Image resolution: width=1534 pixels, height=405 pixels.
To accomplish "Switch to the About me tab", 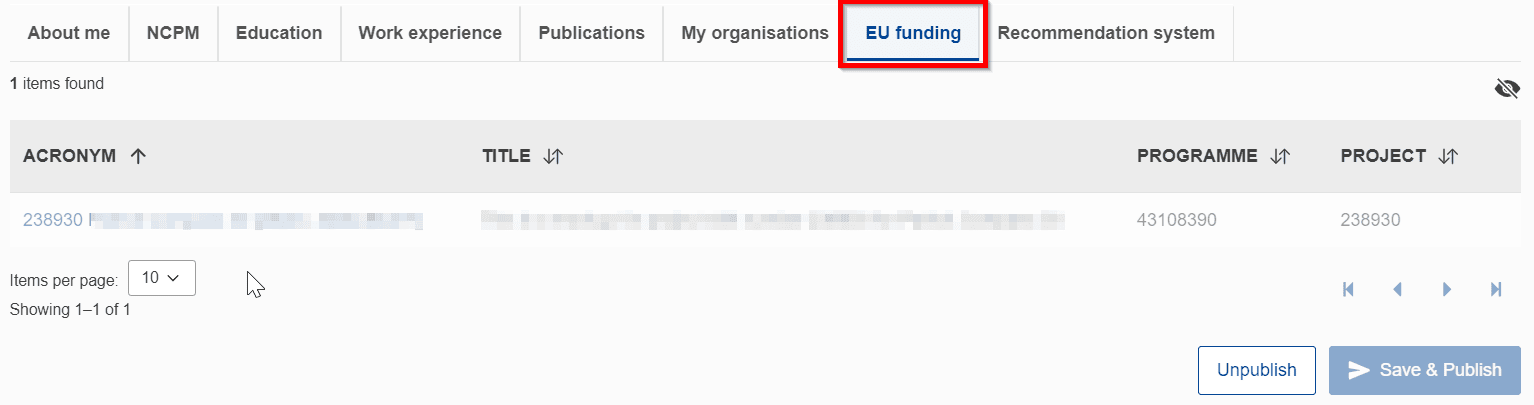I will pos(69,33).
